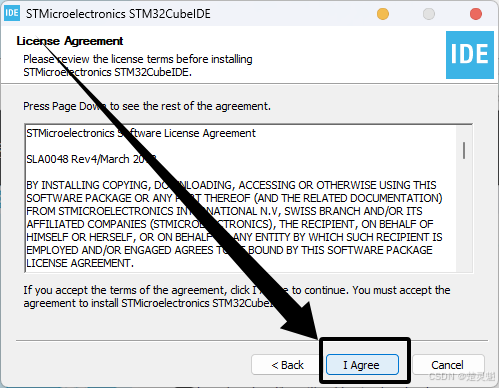This screenshot has width=499, height=388.
Task: Click the "License Agreement" heading
Action: pos(70,41)
